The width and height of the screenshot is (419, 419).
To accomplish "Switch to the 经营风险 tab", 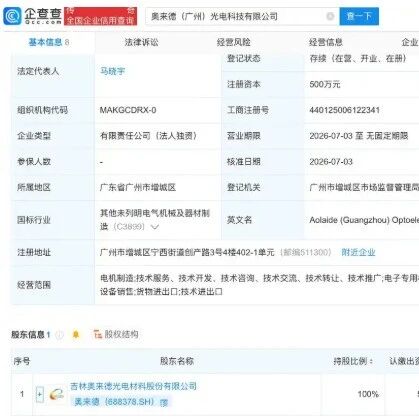I will tap(233, 42).
